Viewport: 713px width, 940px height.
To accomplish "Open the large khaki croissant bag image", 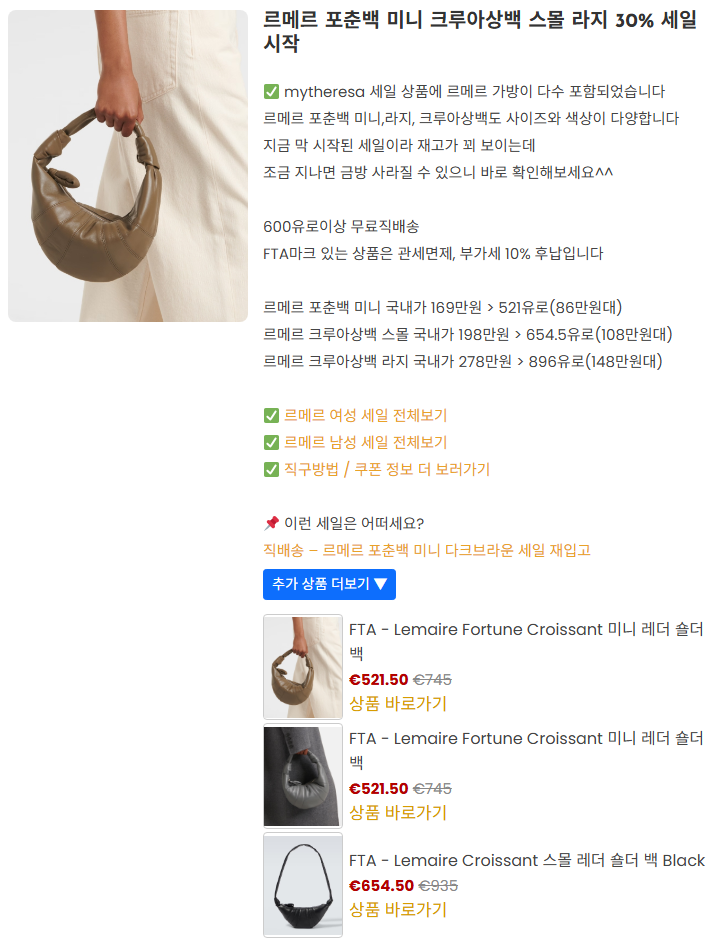I will 128,166.
